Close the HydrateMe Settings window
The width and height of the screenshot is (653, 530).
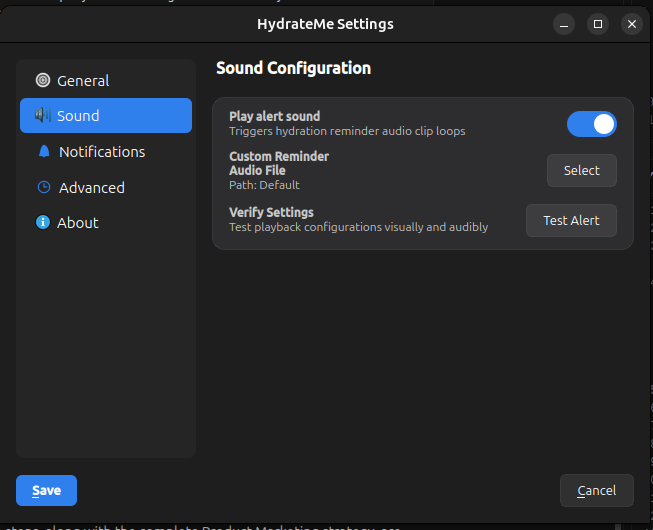tap(632, 25)
